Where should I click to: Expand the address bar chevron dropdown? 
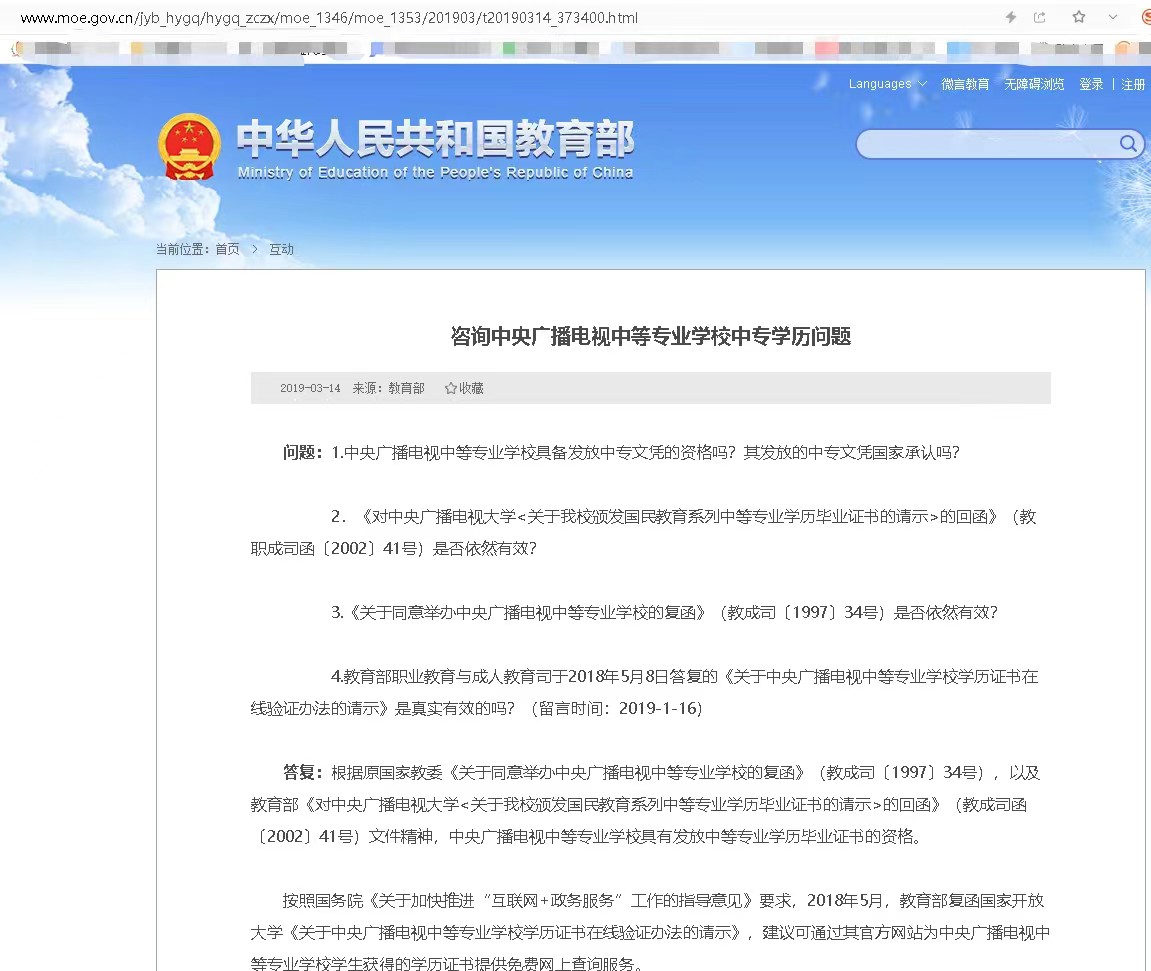1113,17
